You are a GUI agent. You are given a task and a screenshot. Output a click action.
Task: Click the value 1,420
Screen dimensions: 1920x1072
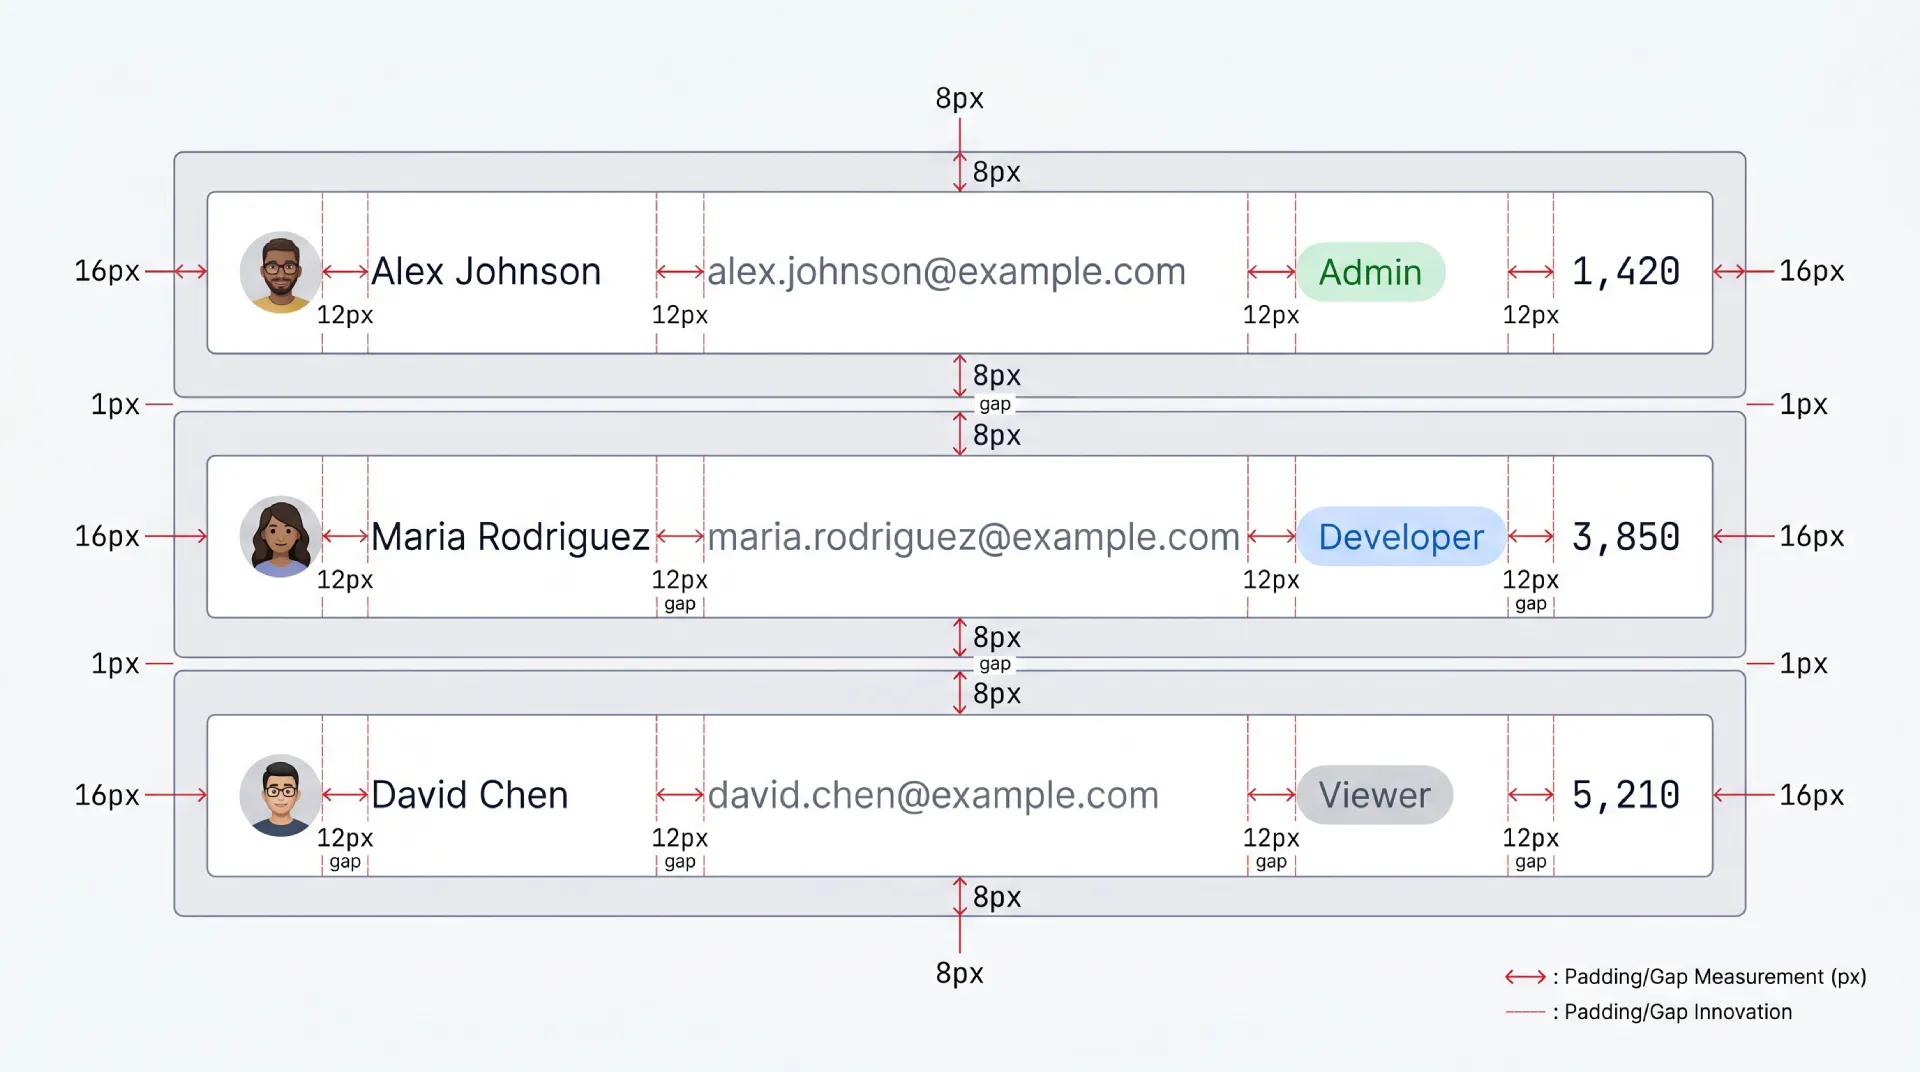1626,272
